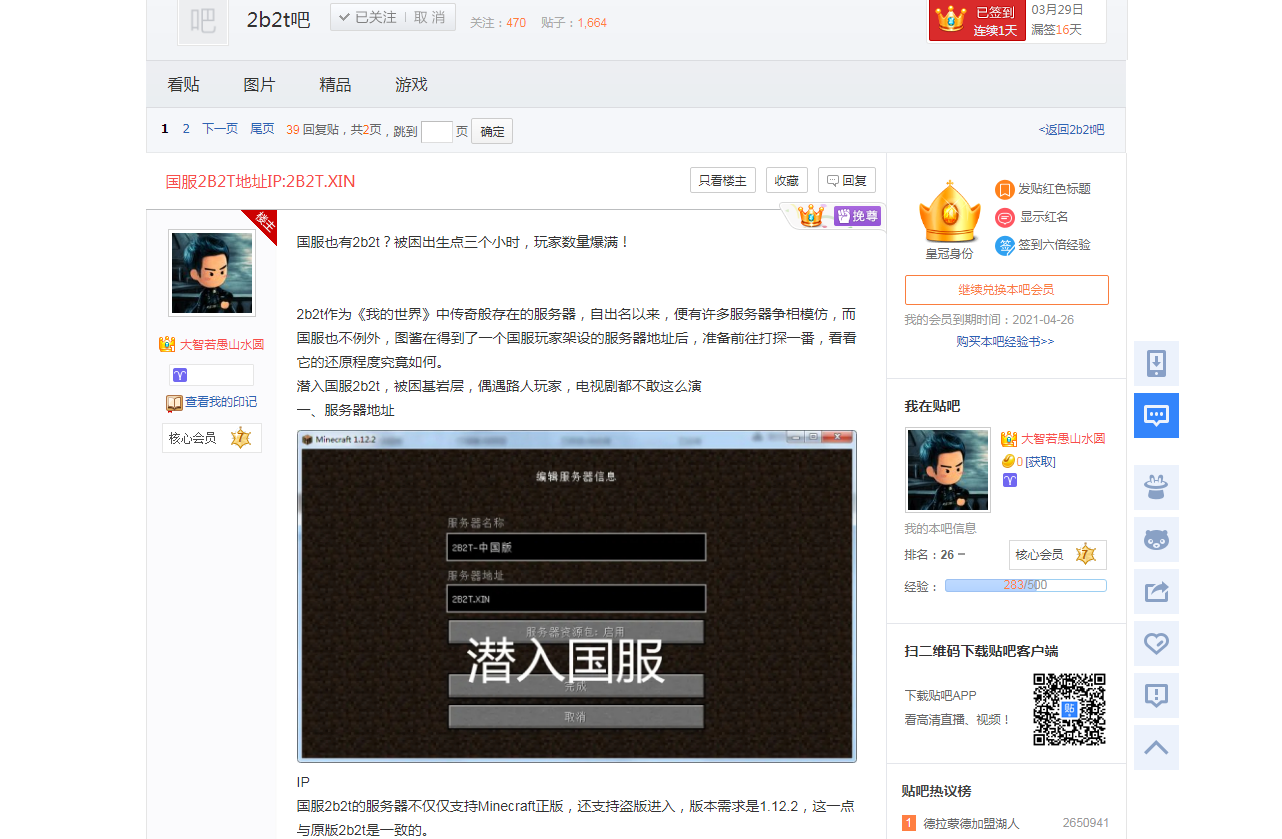Click the QR code for Tieba app
The image size is (1282, 839).
pos(1069,709)
